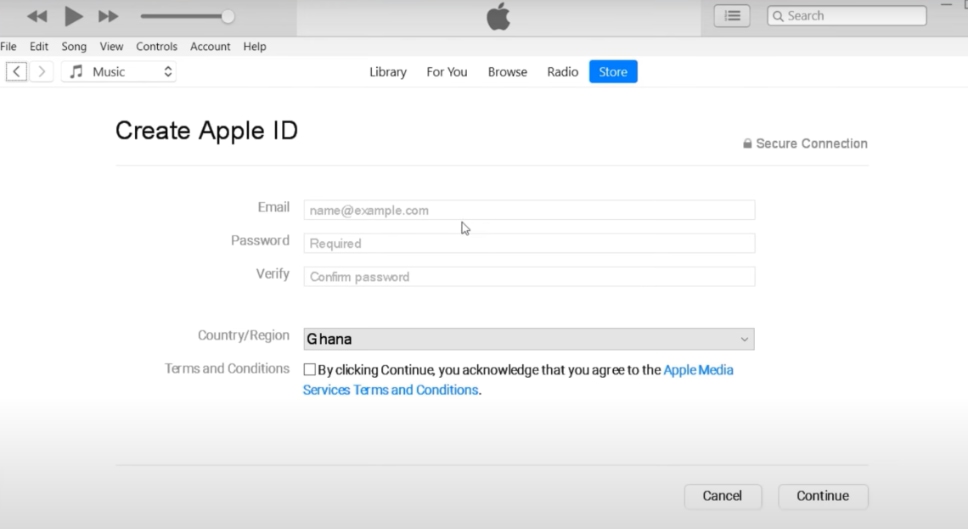Open the Controls menu
This screenshot has width=968, height=529.
(x=157, y=46)
